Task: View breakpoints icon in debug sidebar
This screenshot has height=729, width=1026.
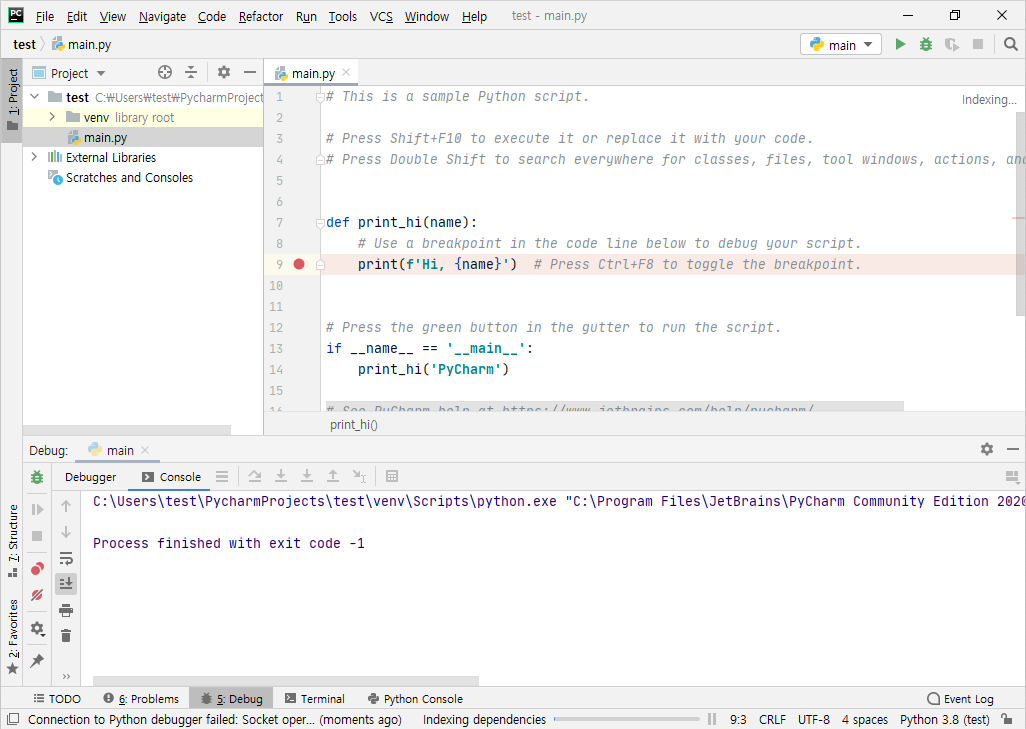Action: tap(37, 568)
